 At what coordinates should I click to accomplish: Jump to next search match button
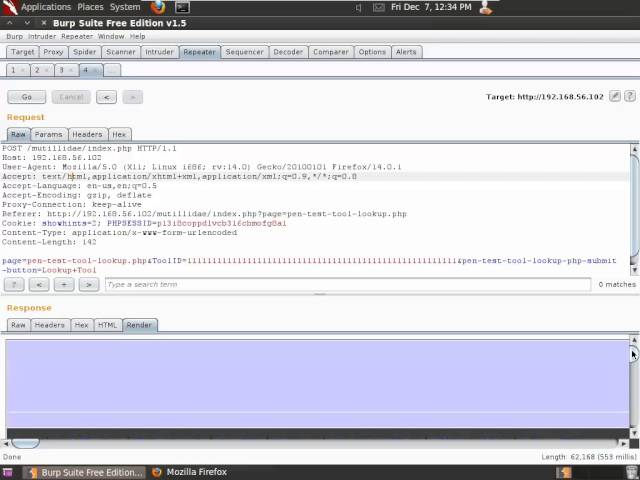pos(89,284)
